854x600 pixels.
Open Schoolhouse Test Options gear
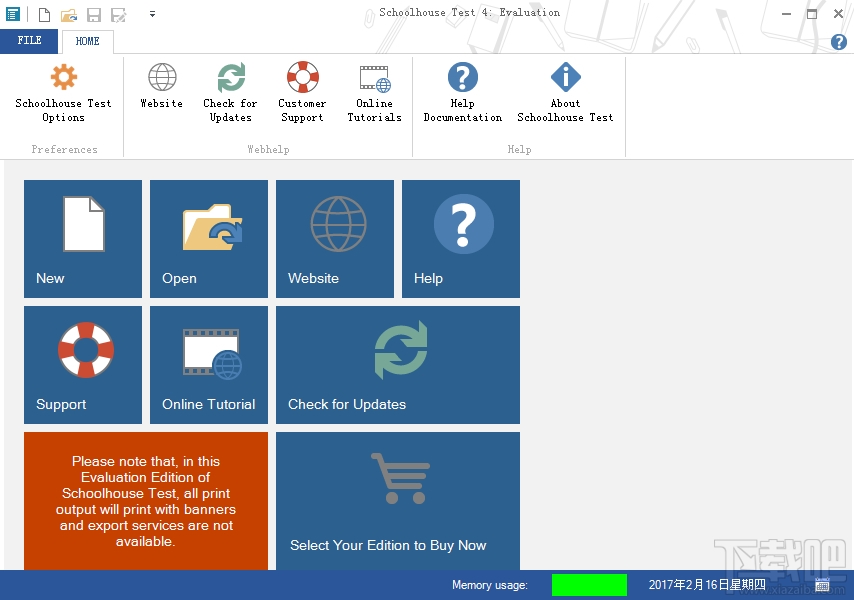[64, 93]
